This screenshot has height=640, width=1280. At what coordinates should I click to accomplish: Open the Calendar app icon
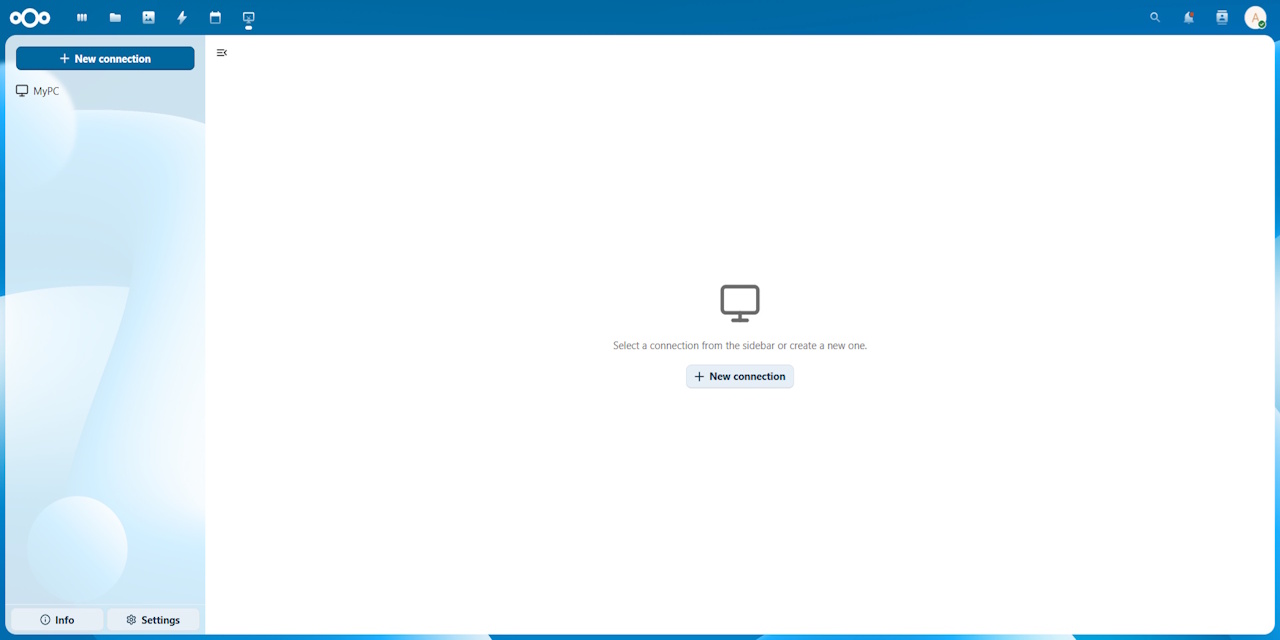coord(215,18)
